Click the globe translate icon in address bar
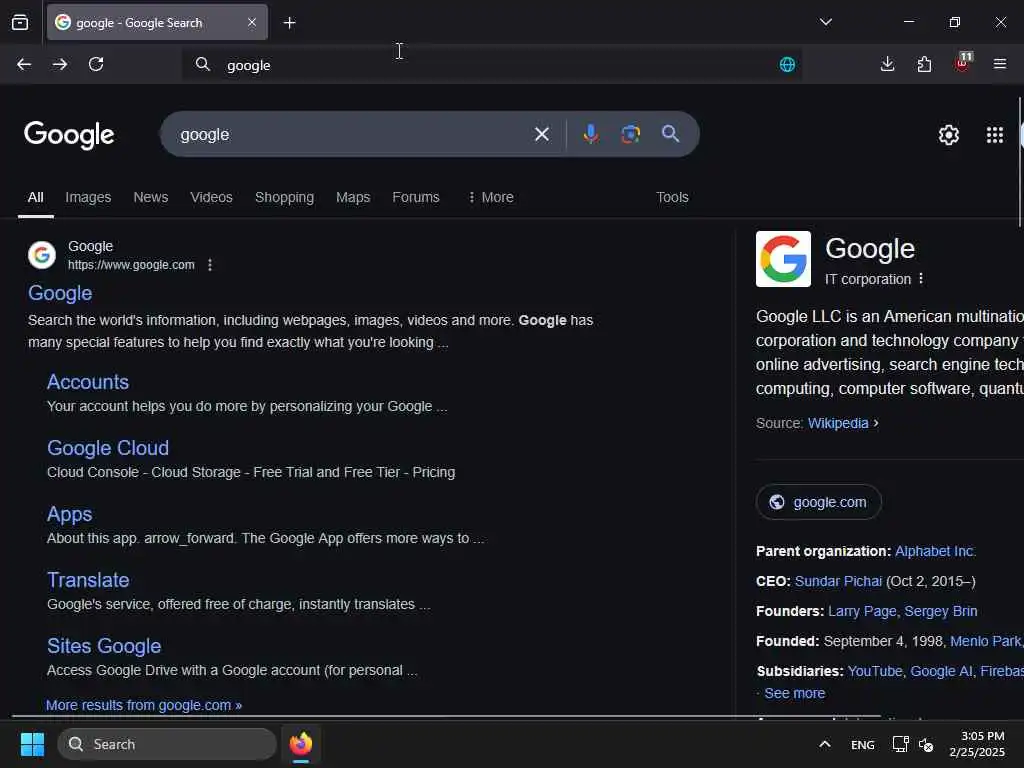The width and height of the screenshot is (1024, 768). click(788, 65)
